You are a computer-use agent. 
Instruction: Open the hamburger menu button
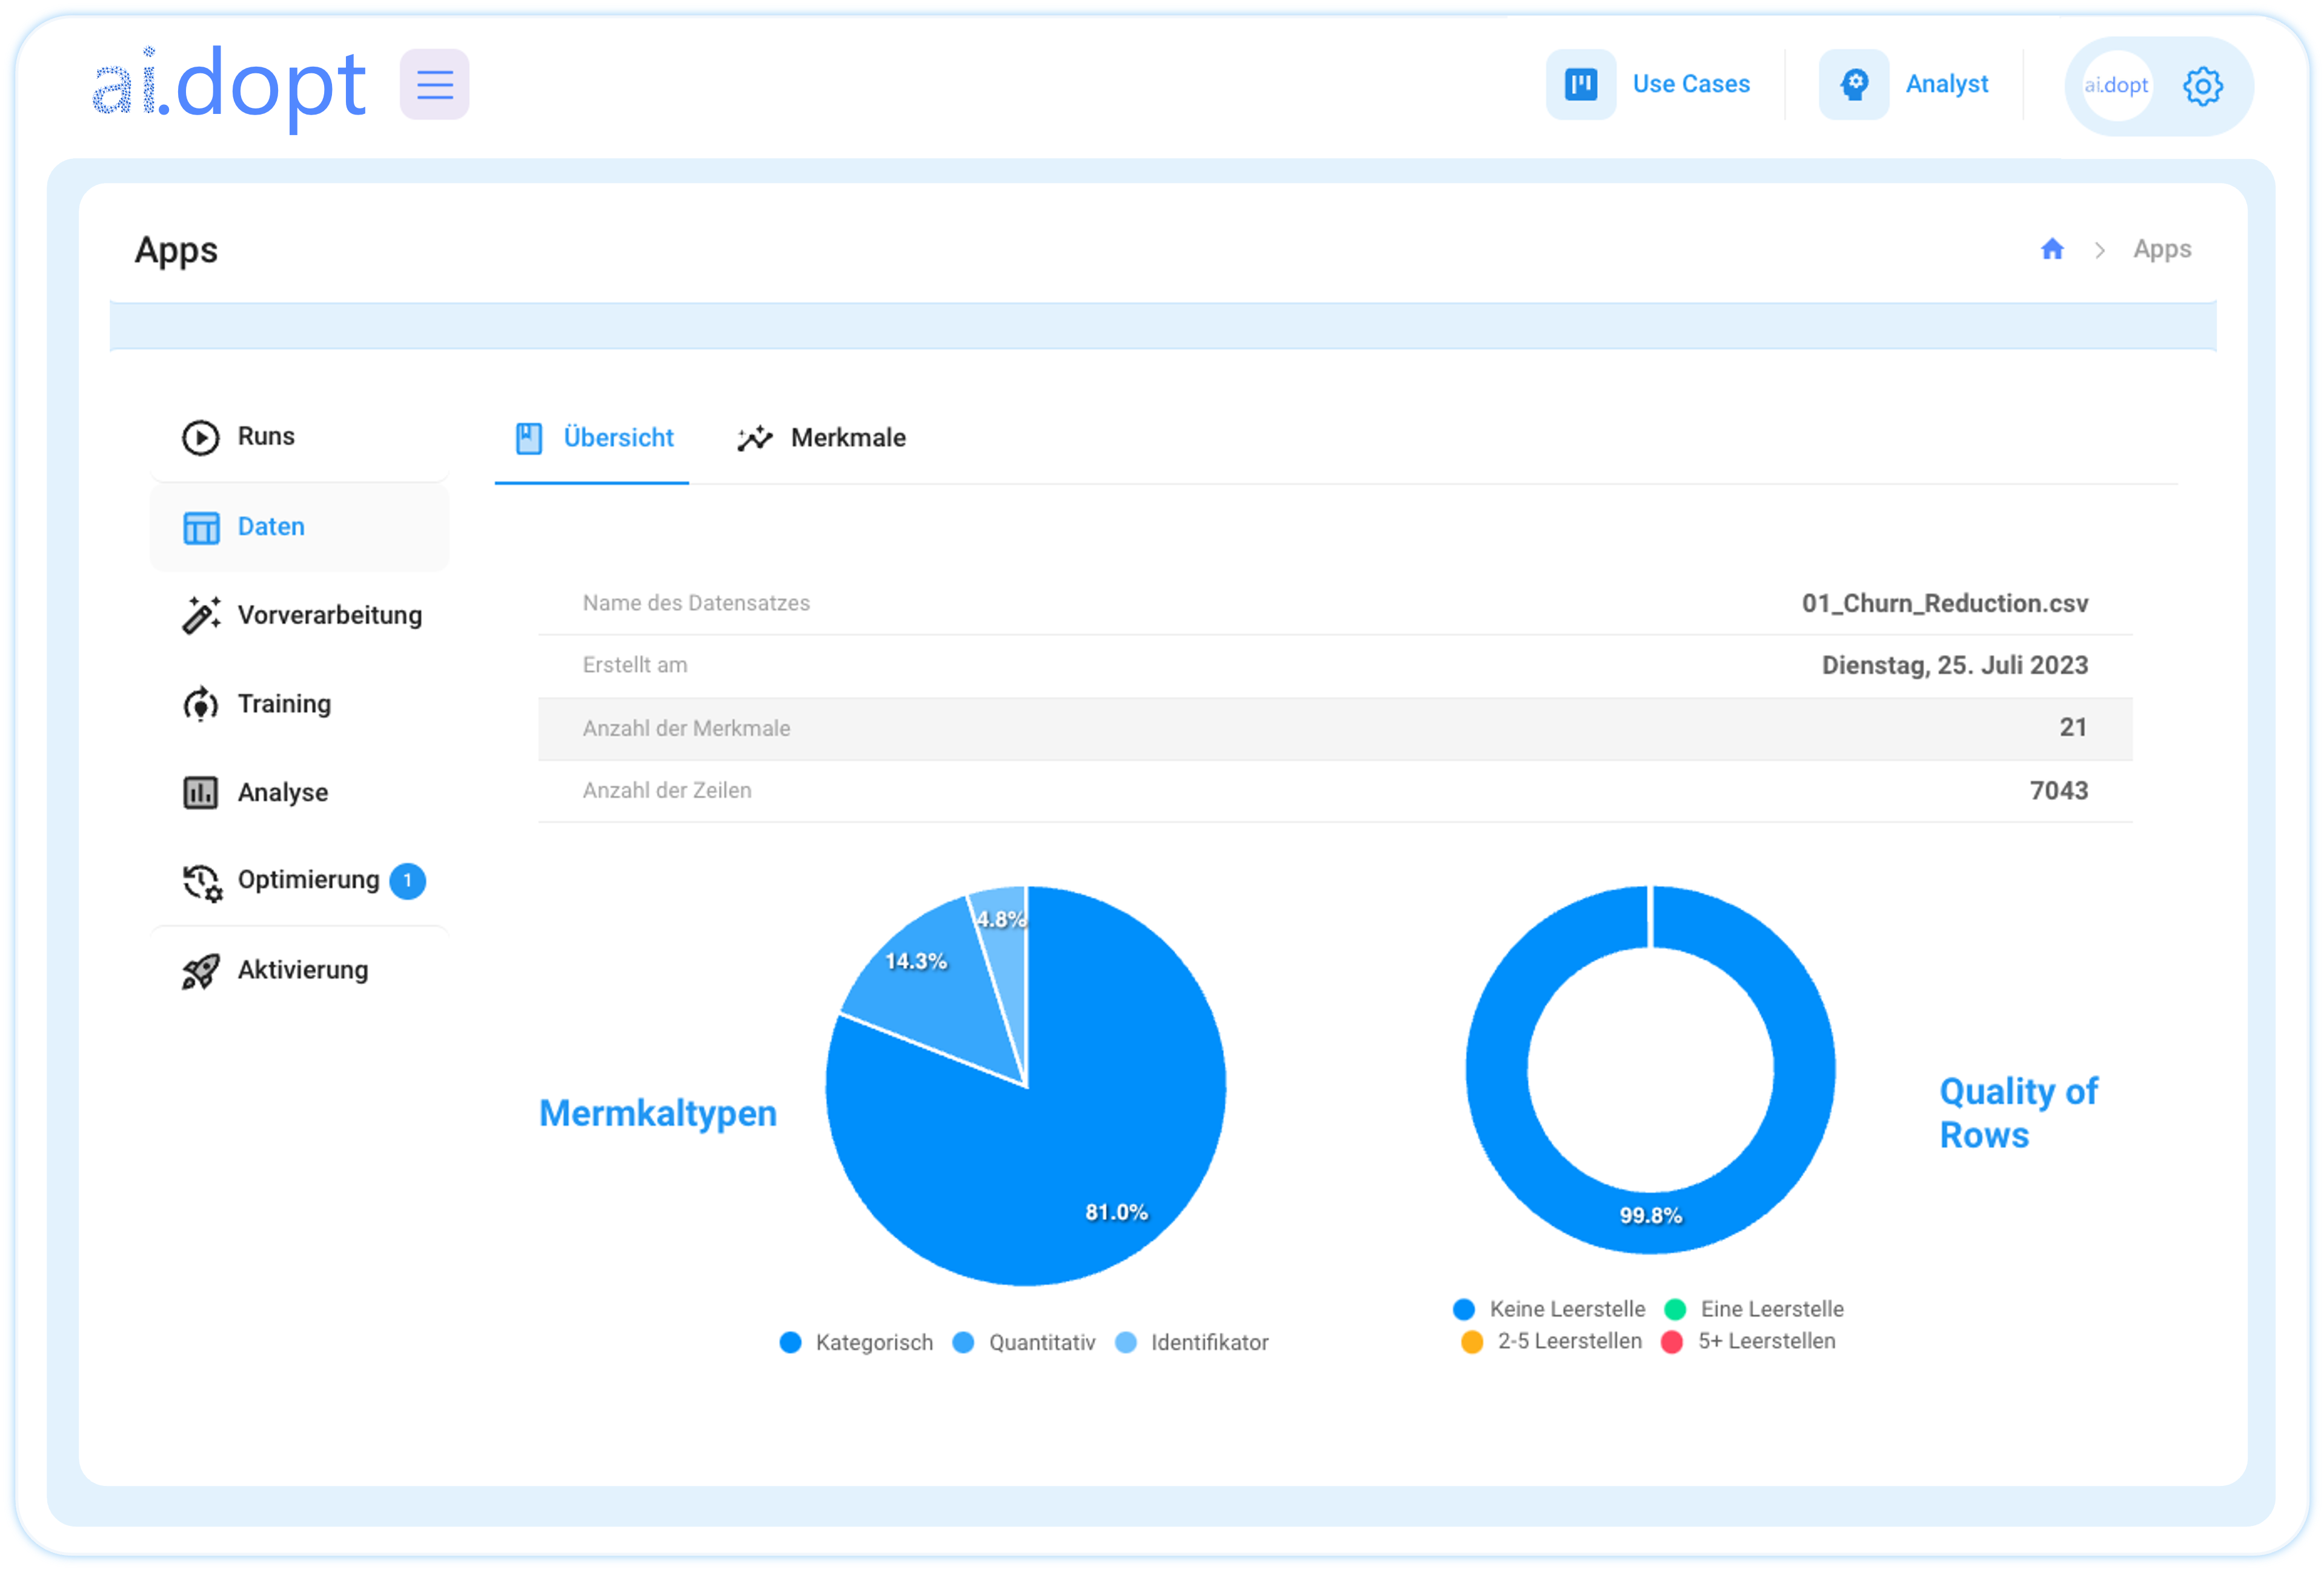click(434, 84)
